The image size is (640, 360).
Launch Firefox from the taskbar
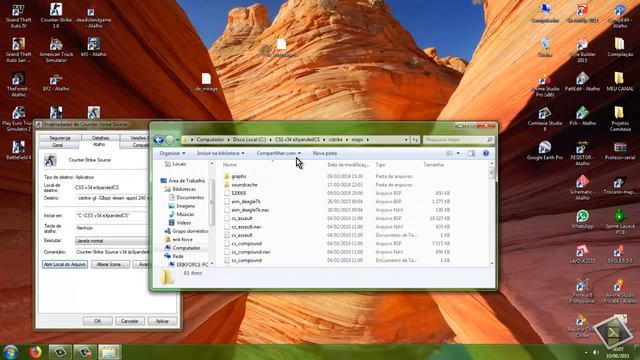click(36, 352)
